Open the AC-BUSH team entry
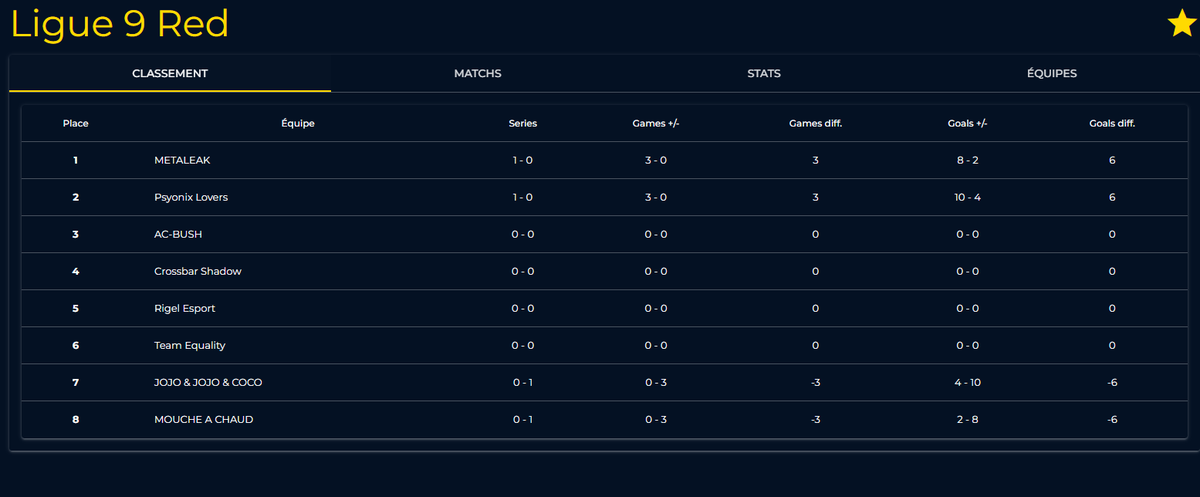The height and width of the screenshot is (497, 1200). point(179,234)
